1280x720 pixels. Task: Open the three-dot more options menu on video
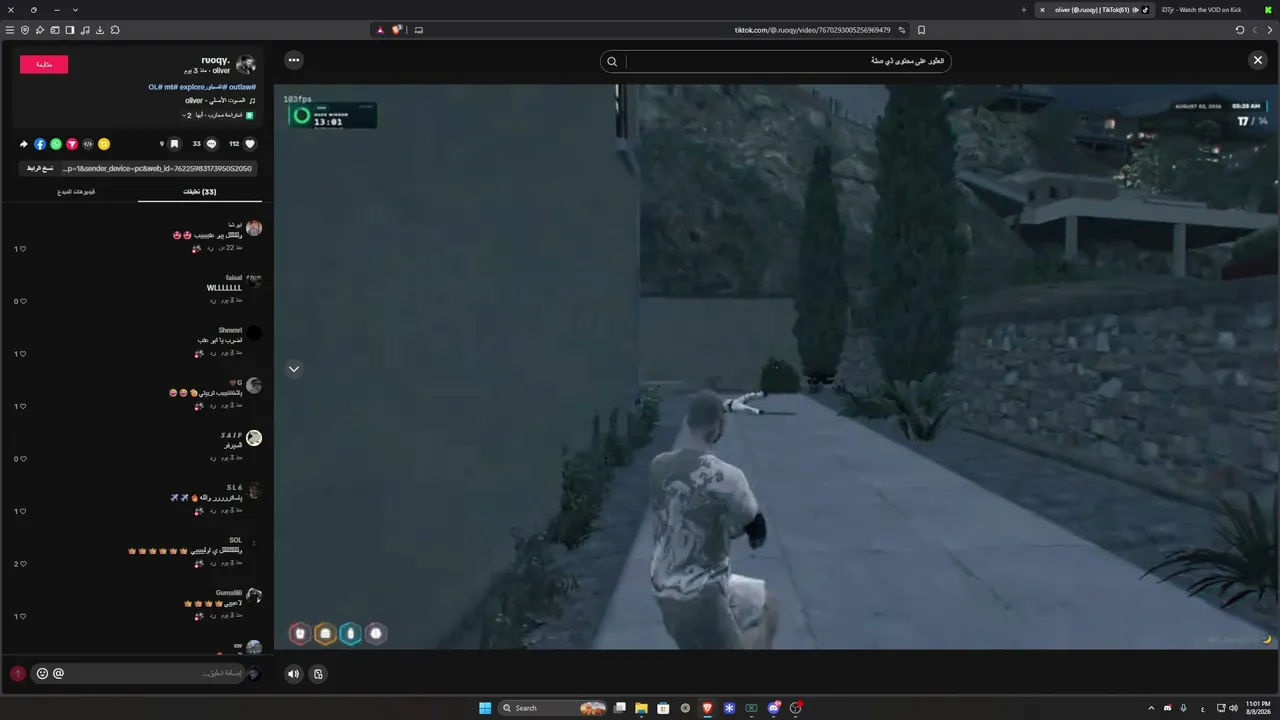tap(294, 60)
